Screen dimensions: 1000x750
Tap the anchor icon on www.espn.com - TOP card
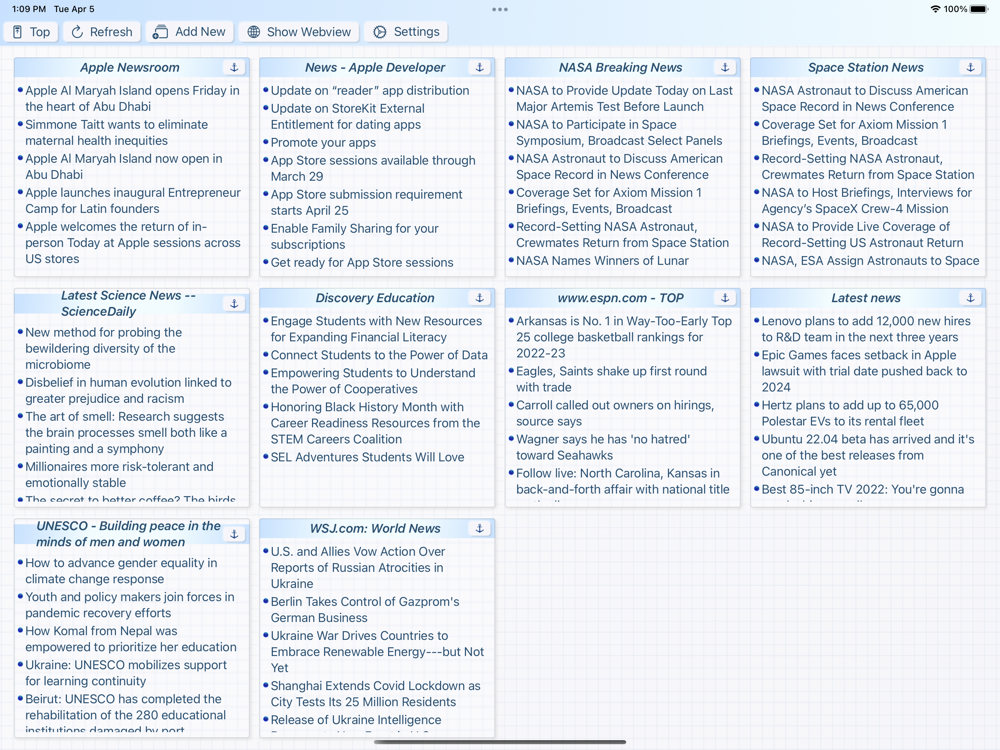pos(725,298)
